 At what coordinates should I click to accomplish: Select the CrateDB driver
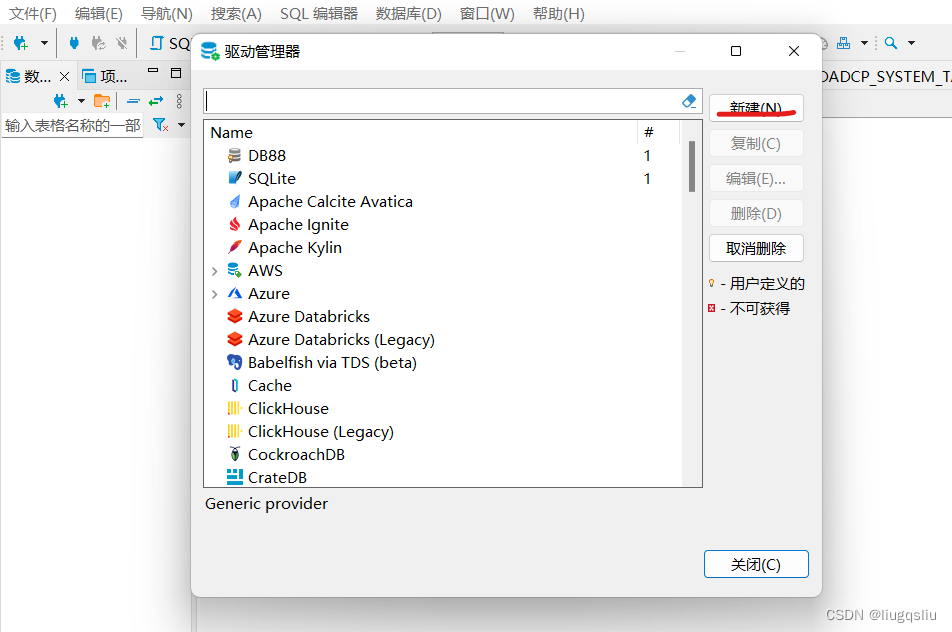click(443, 477)
